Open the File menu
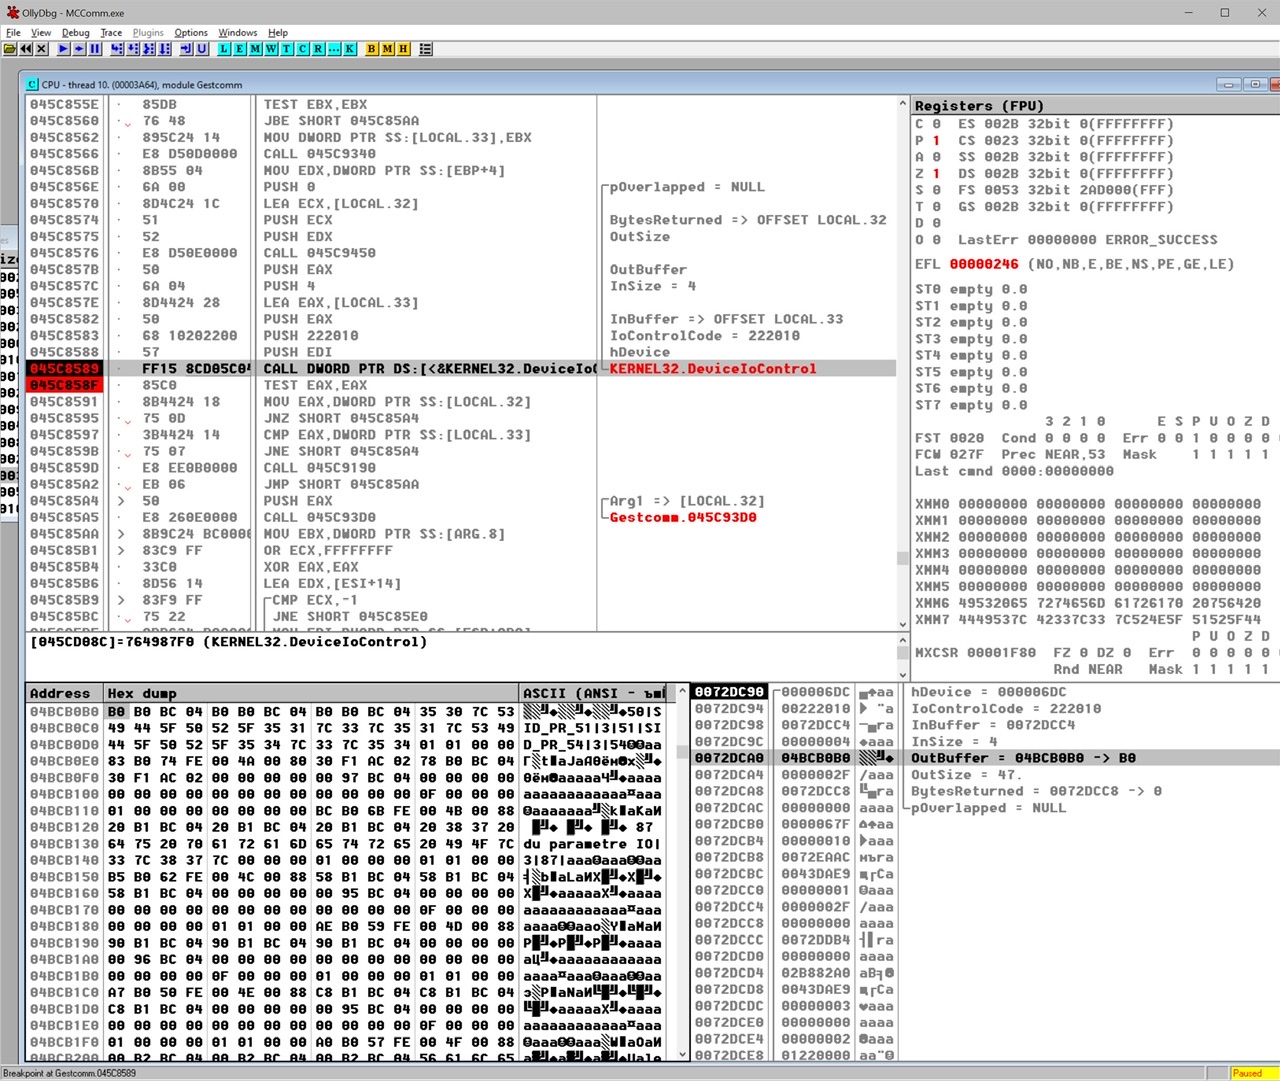 [13, 32]
